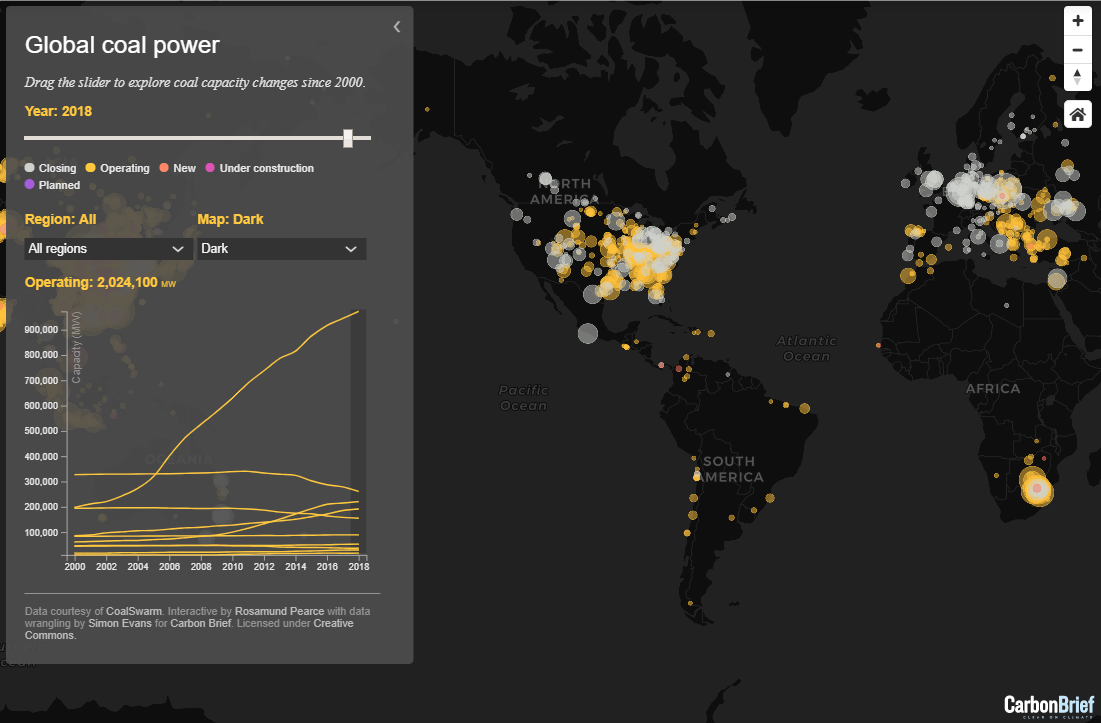Click the year slider handle at 2018

click(348, 138)
